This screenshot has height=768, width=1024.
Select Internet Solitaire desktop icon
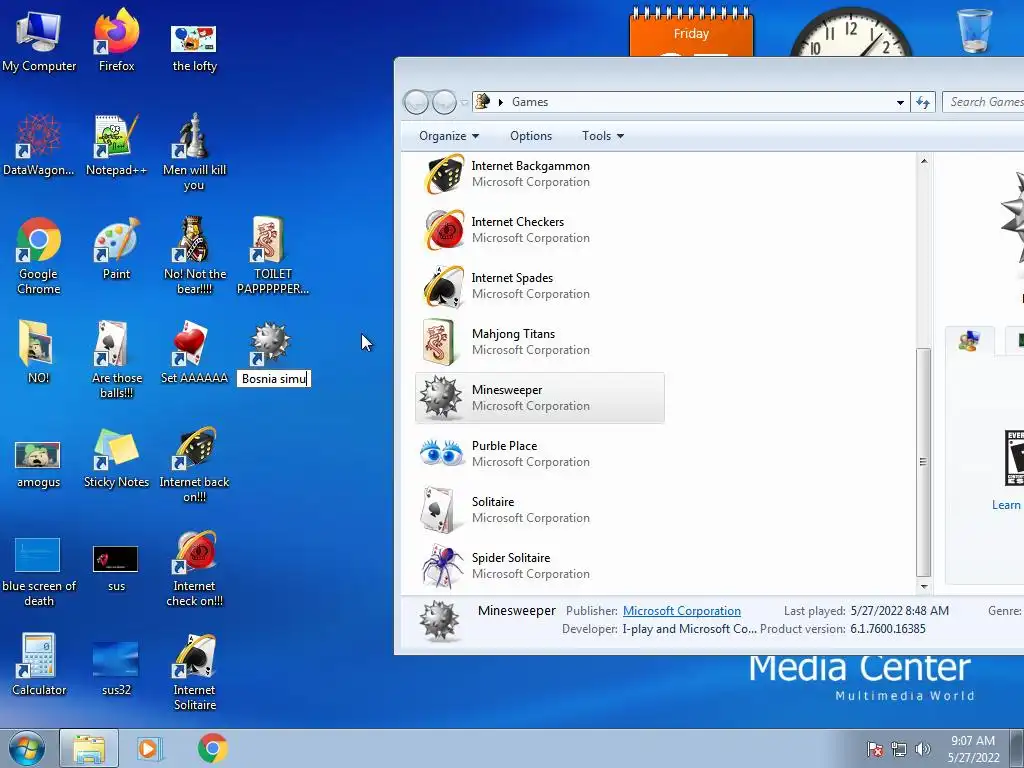(x=194, y=671)
